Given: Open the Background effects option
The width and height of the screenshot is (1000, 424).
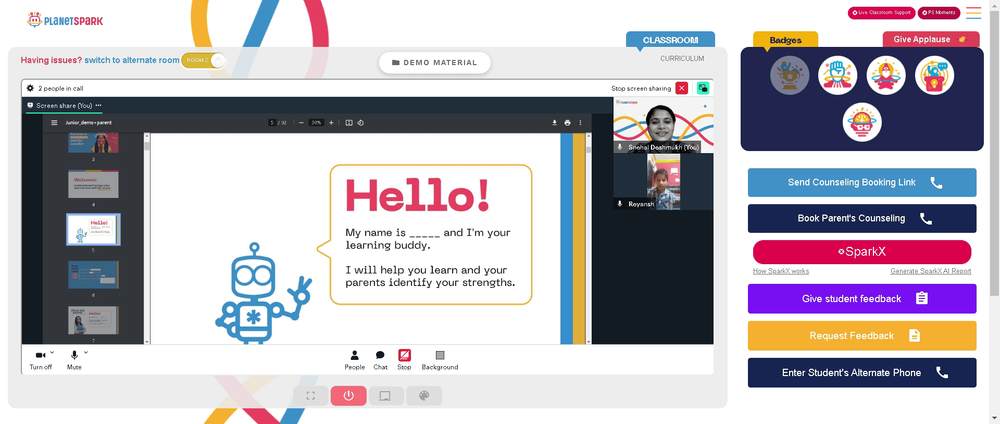Looking at the screenshot, I should 439,360.
